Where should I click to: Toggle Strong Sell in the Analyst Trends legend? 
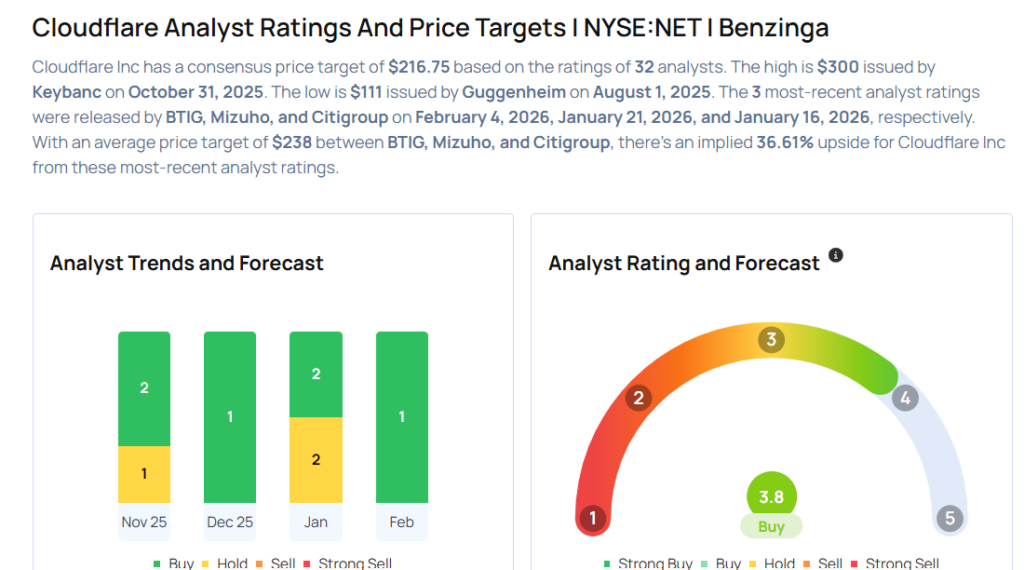[348, 564]
